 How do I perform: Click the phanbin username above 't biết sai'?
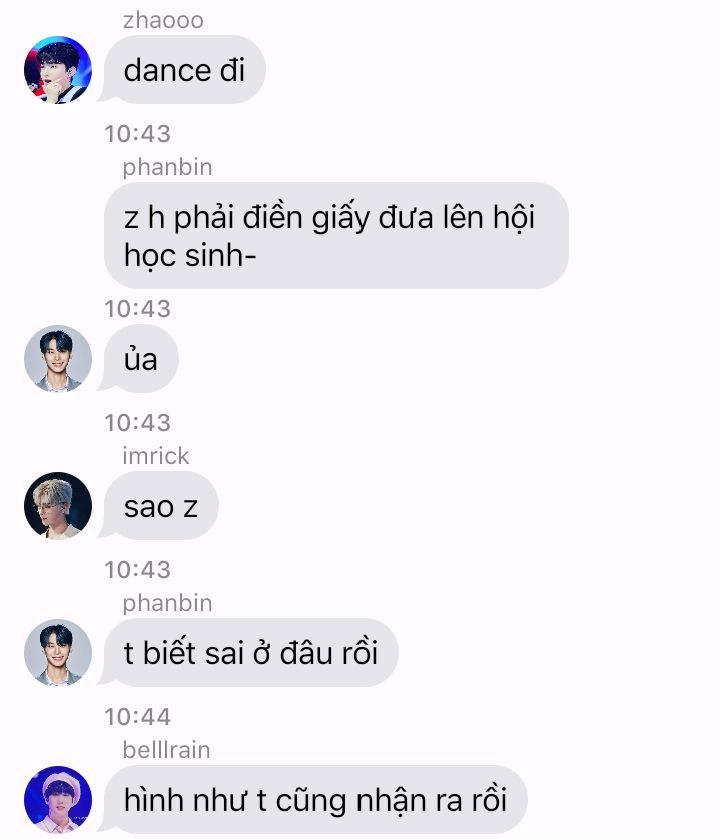pyautogui.click(x=167, y=603)
